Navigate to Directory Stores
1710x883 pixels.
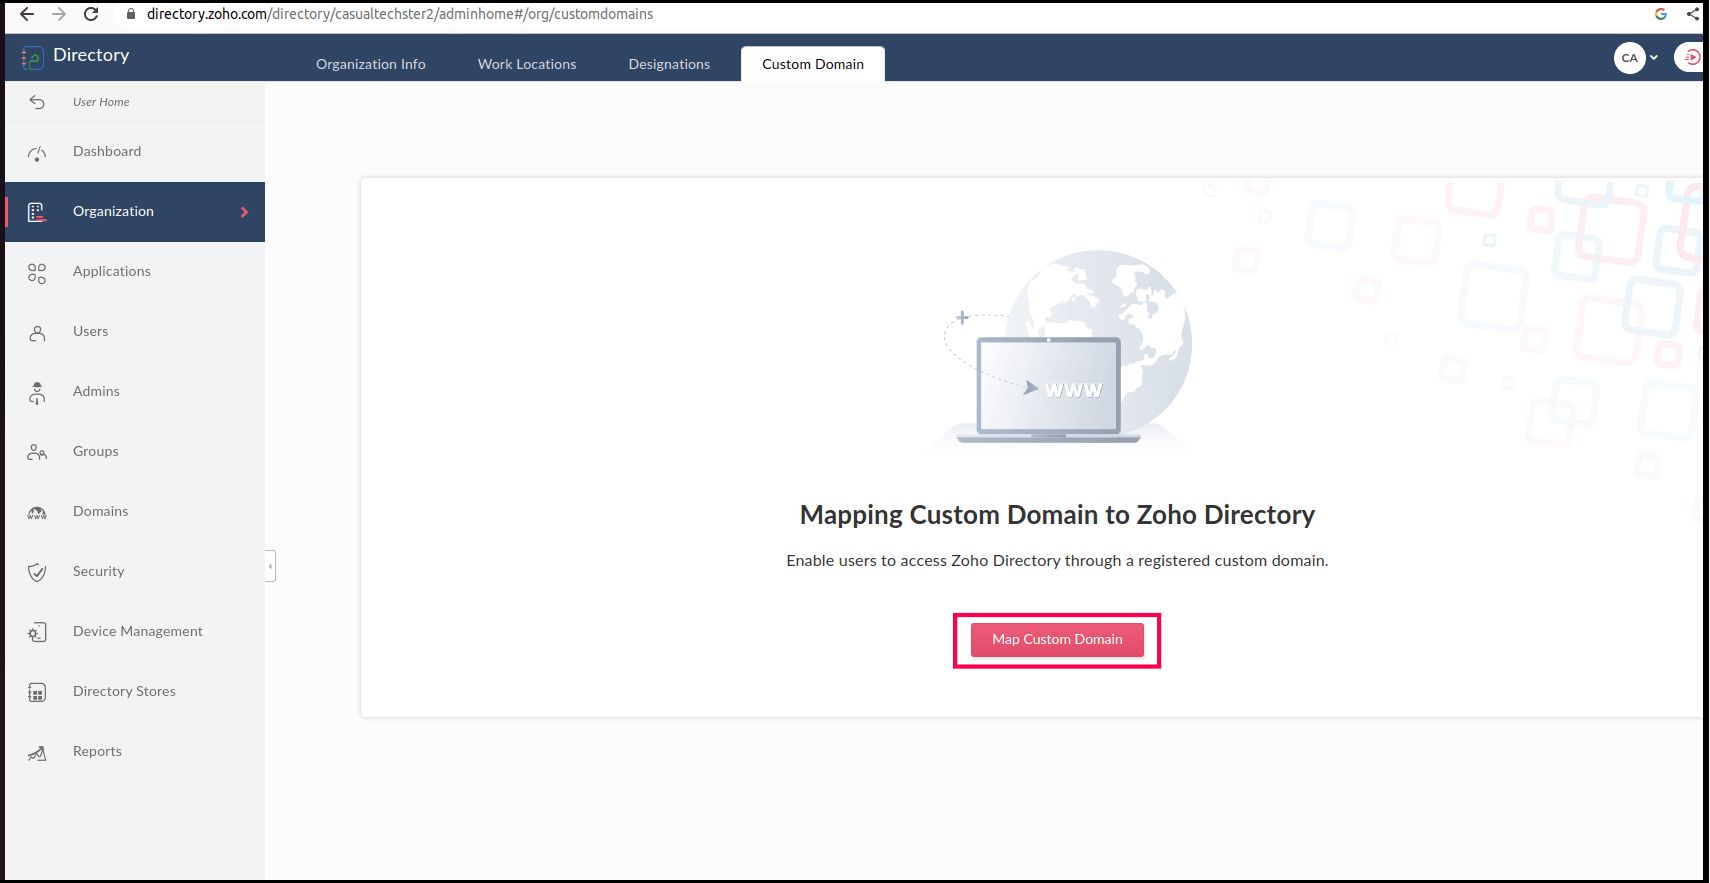pos(124,691)
